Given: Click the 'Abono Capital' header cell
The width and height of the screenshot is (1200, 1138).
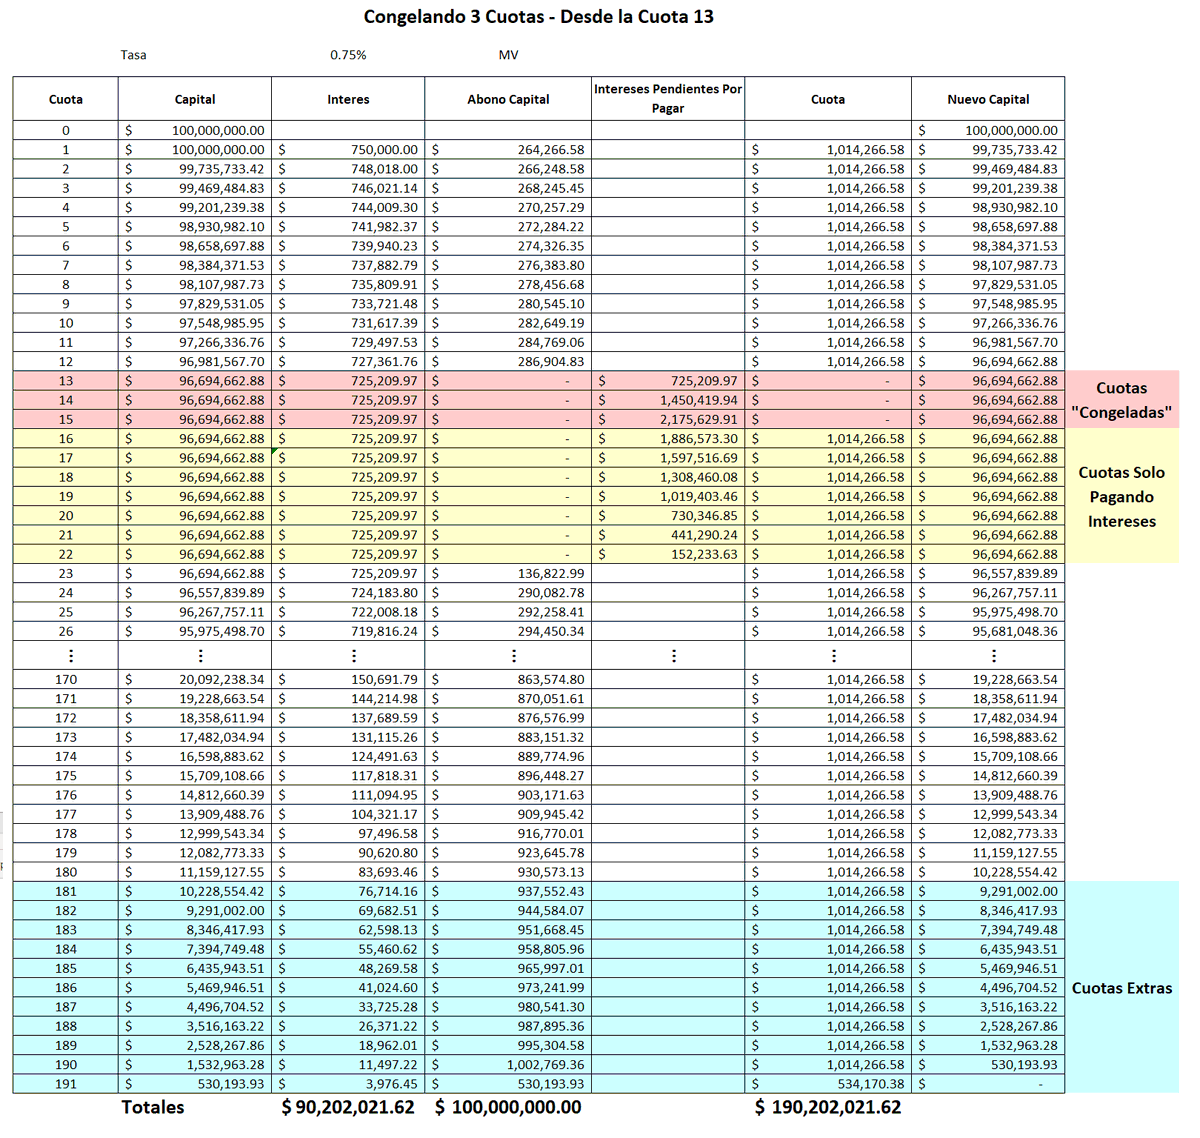Looking at the screenshot, I should [508, 99].
